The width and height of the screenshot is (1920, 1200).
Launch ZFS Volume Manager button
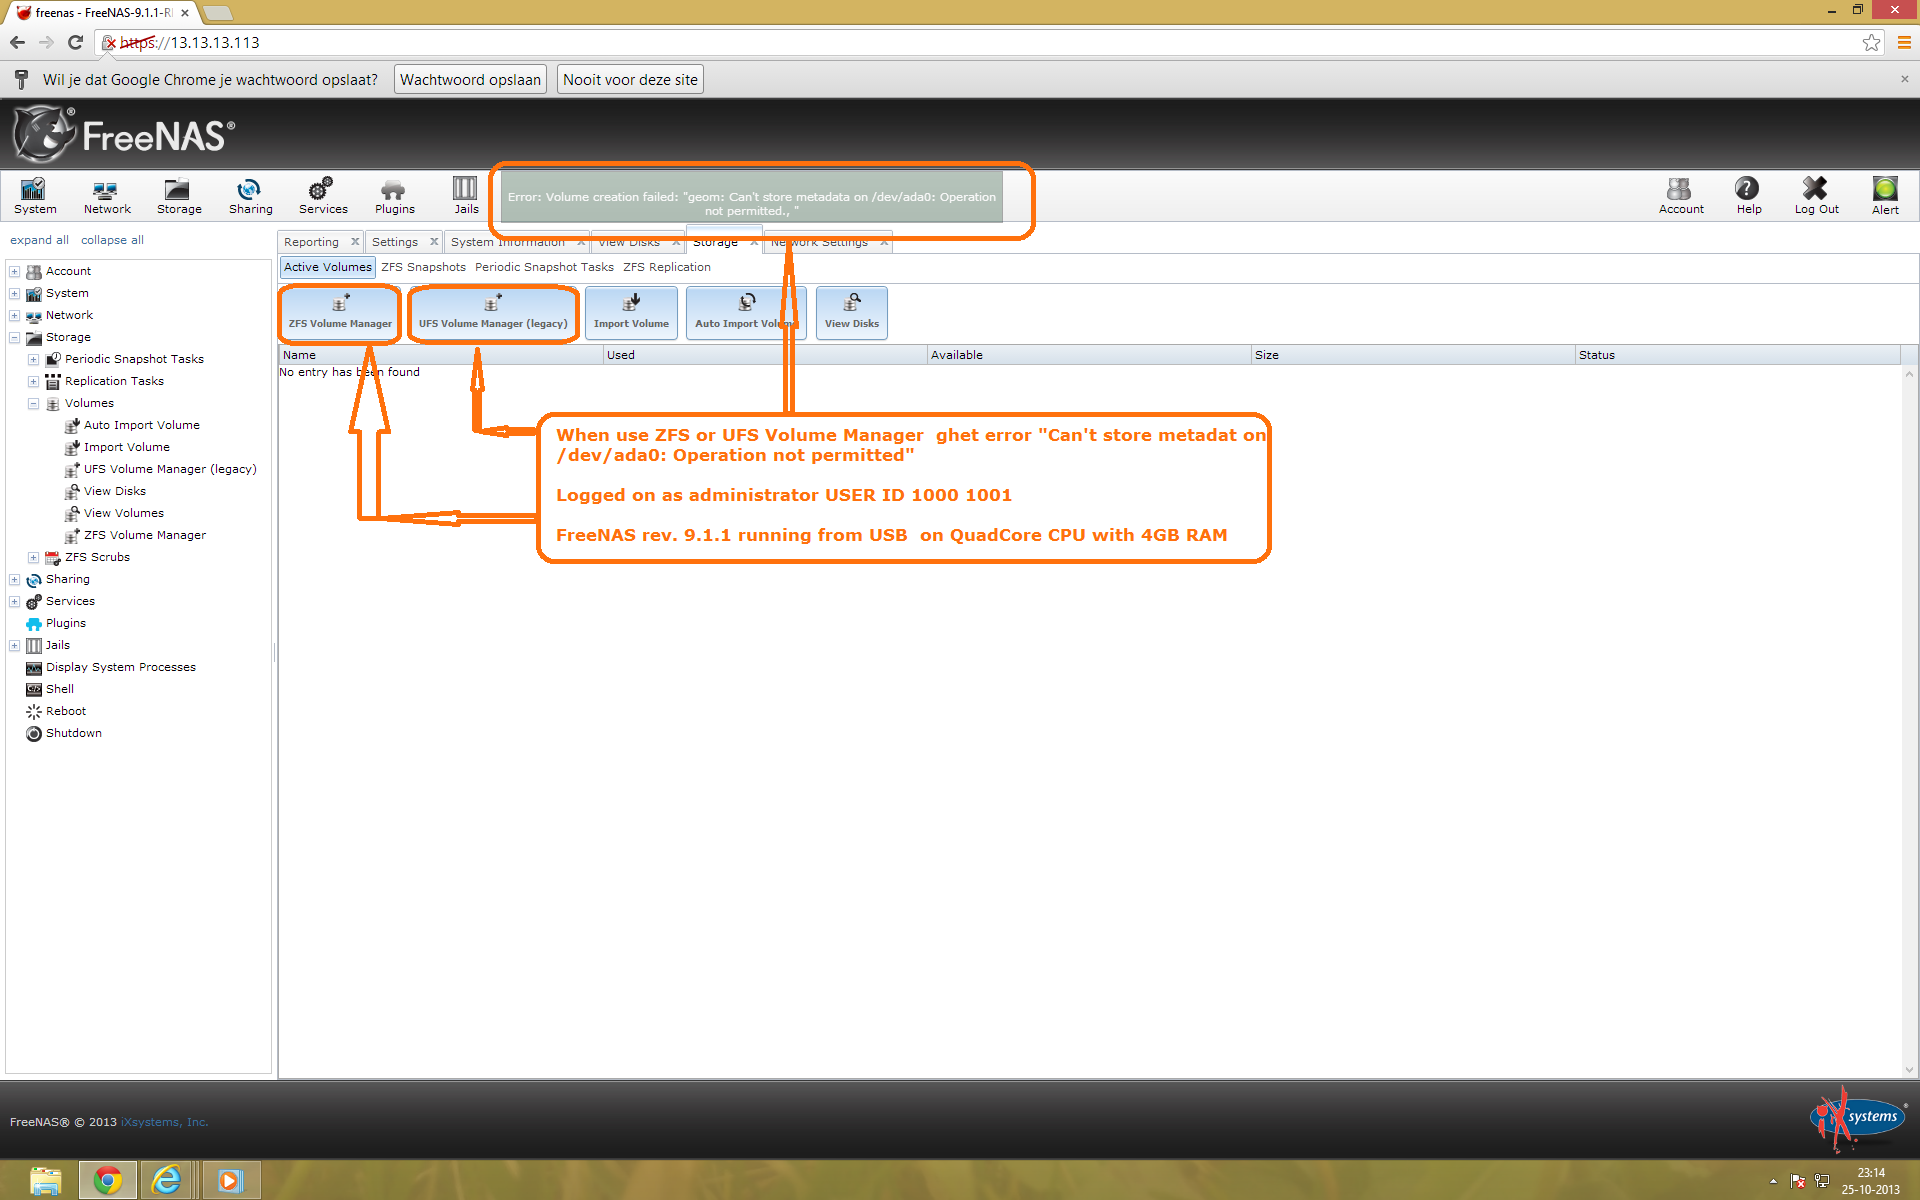340,313
